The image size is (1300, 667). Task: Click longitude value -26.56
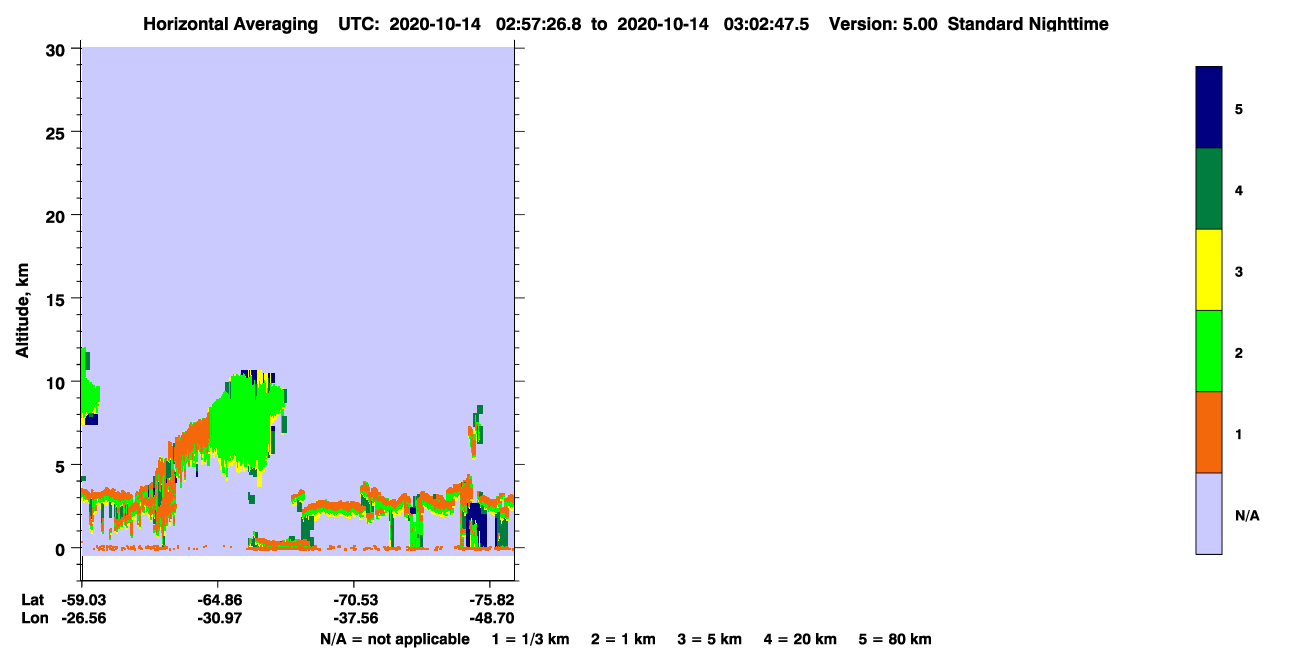coord(84,619)
